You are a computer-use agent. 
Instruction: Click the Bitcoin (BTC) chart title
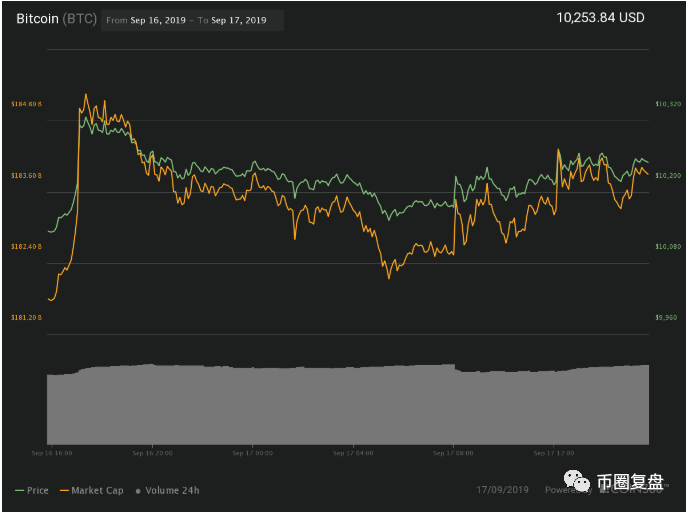(57, 19)
